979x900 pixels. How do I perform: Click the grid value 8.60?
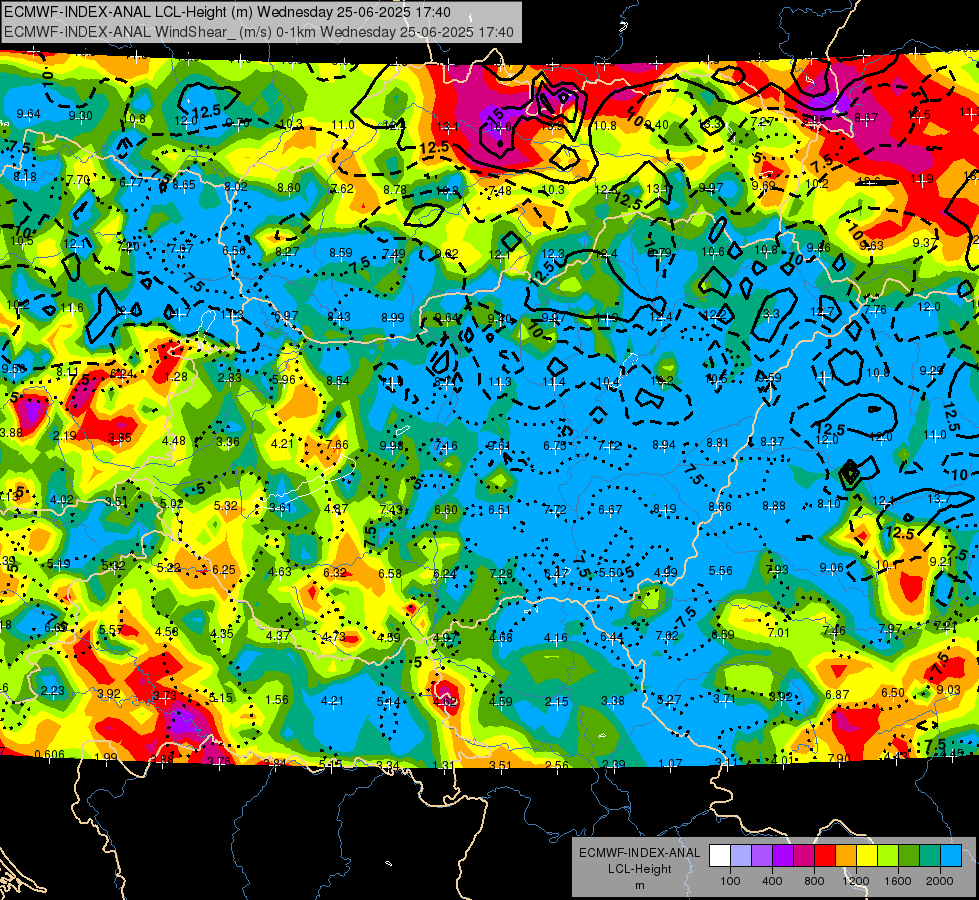288,187
